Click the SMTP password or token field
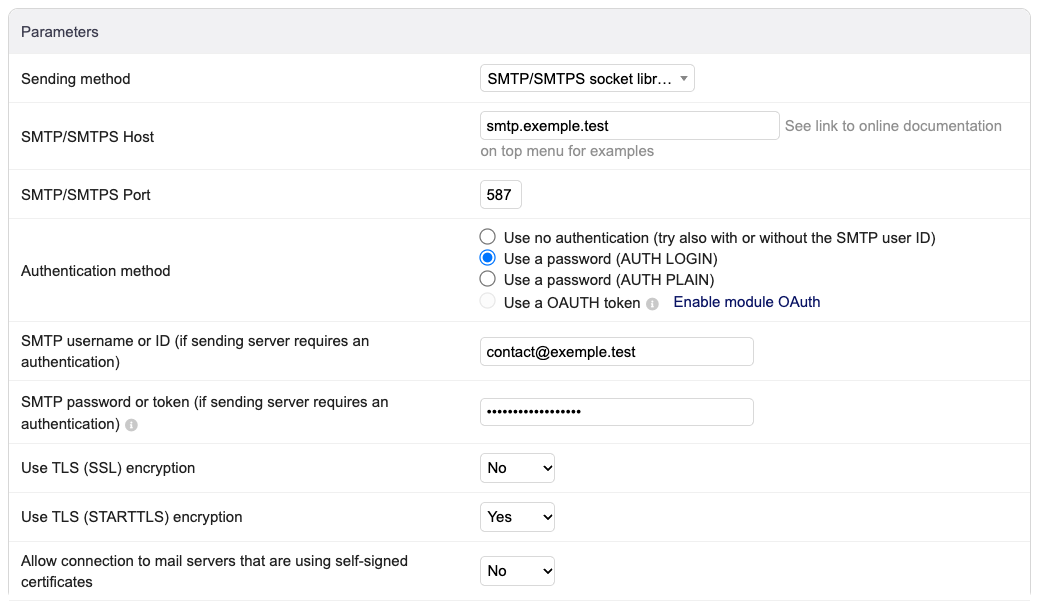 (x=617, y=412)
